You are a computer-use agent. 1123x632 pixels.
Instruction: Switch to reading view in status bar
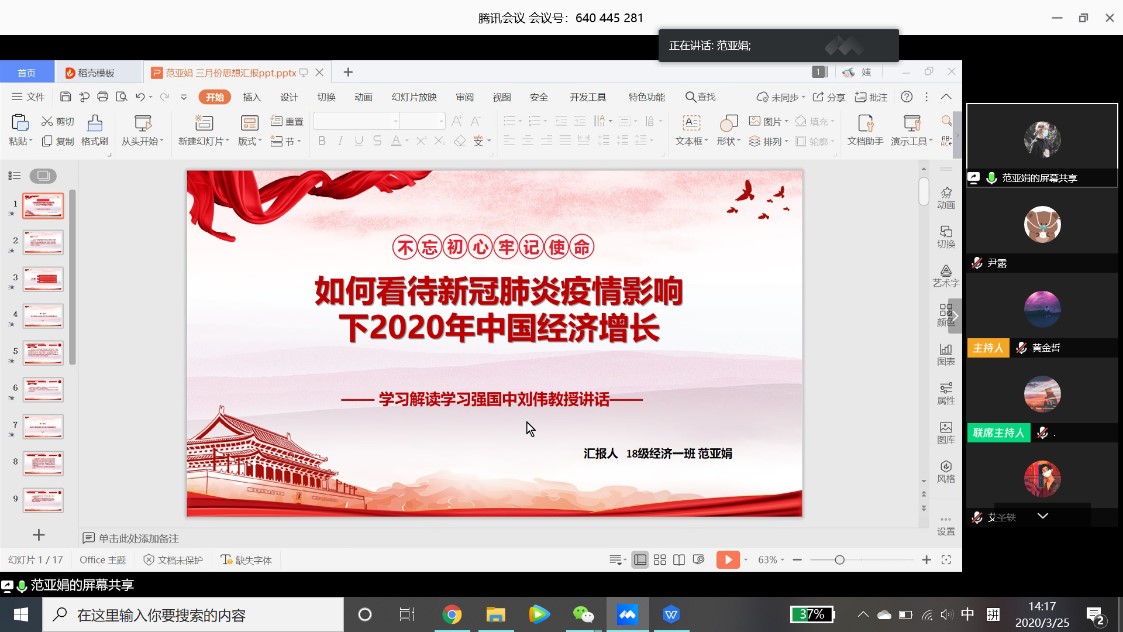point(679,560)
